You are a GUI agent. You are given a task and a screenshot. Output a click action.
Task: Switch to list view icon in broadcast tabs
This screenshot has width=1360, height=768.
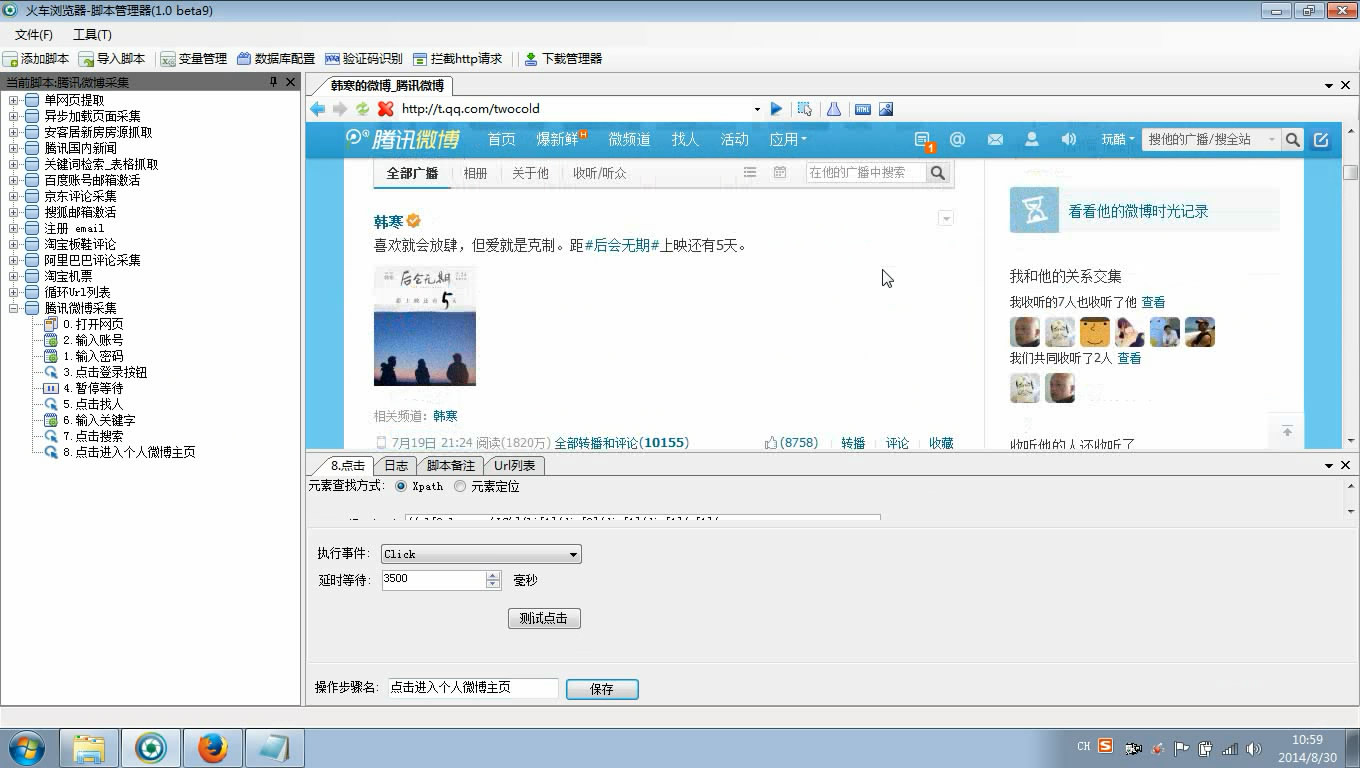pyautogui.click(x=750, y=173)
